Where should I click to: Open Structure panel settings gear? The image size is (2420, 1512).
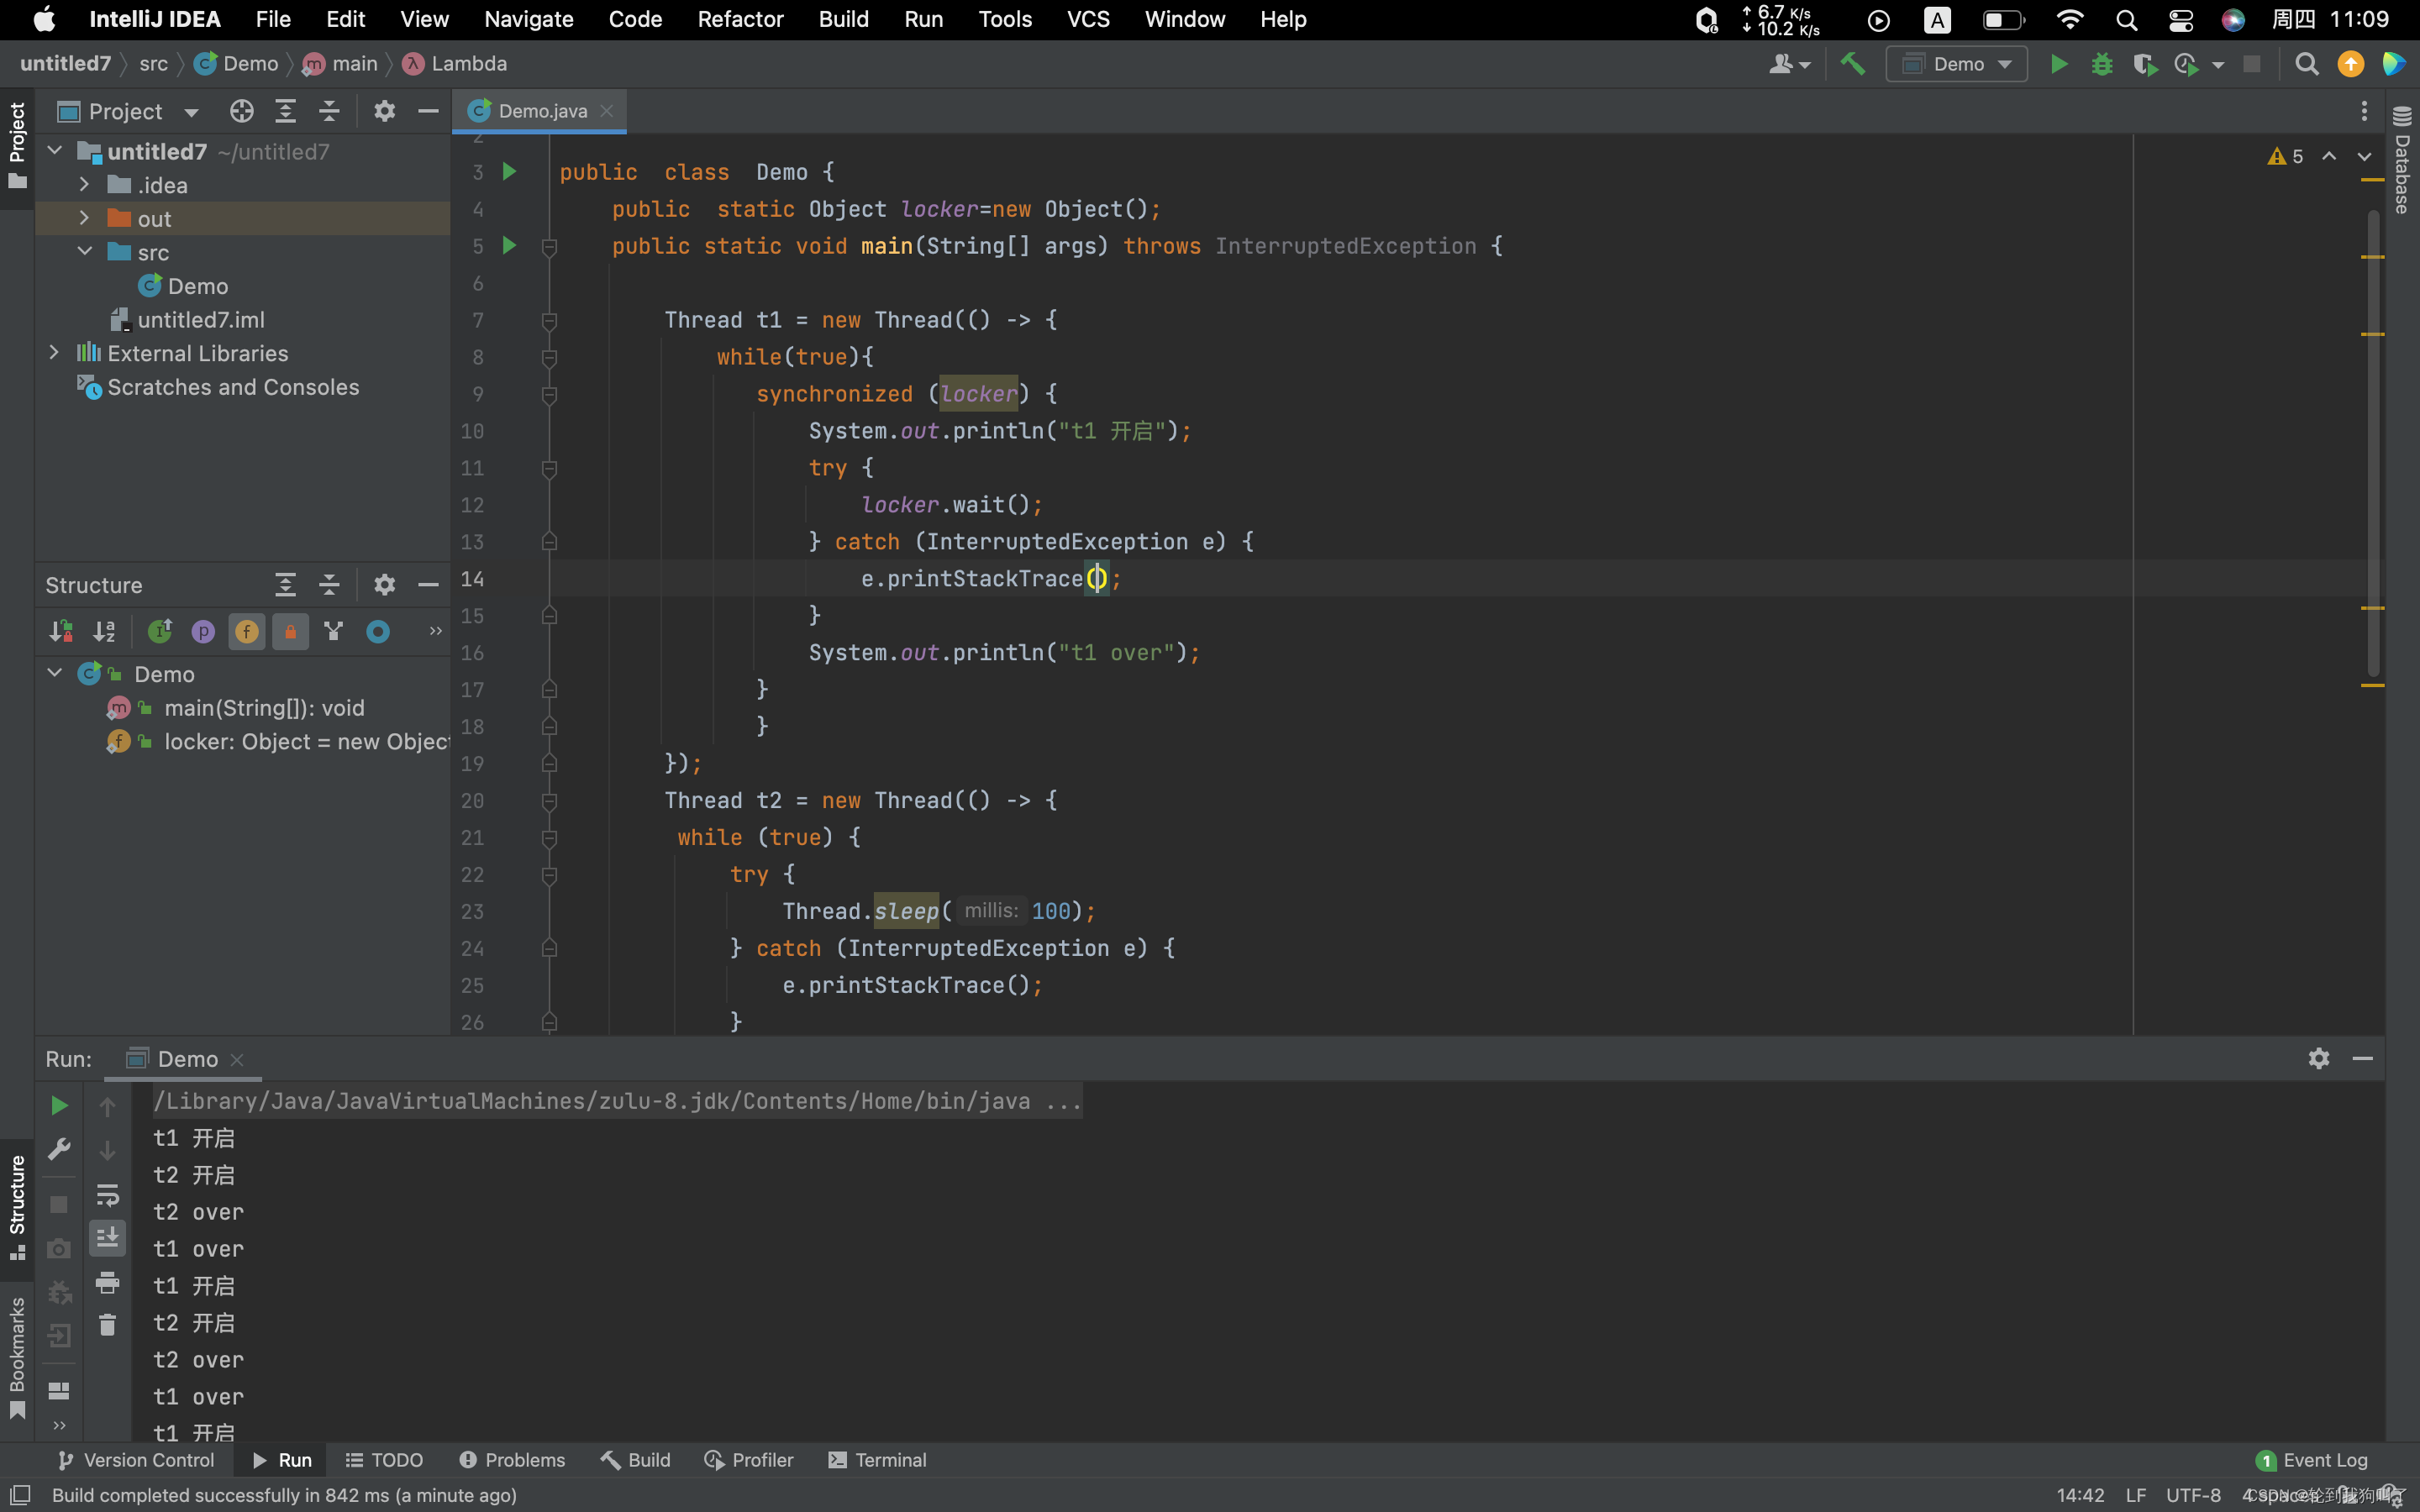[384, 584]
